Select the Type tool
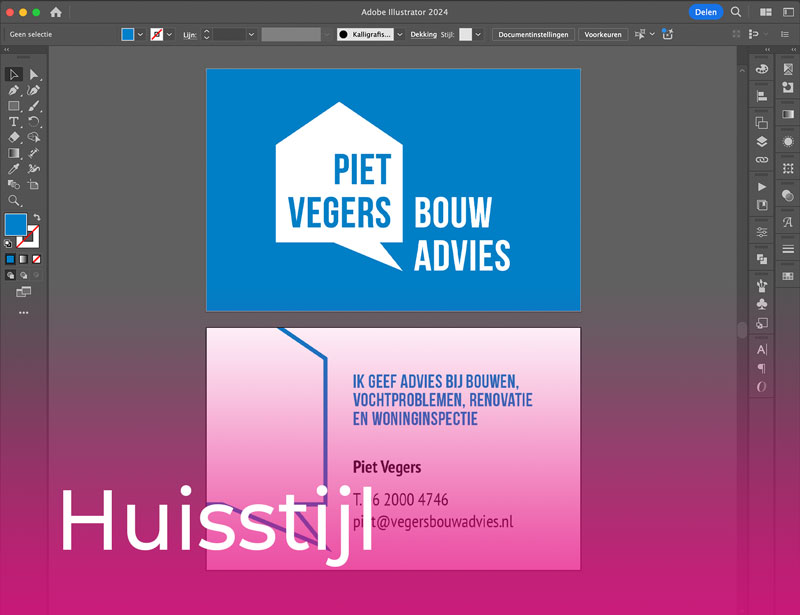This screenshot has height=615, width=800. tap(14, 122)
